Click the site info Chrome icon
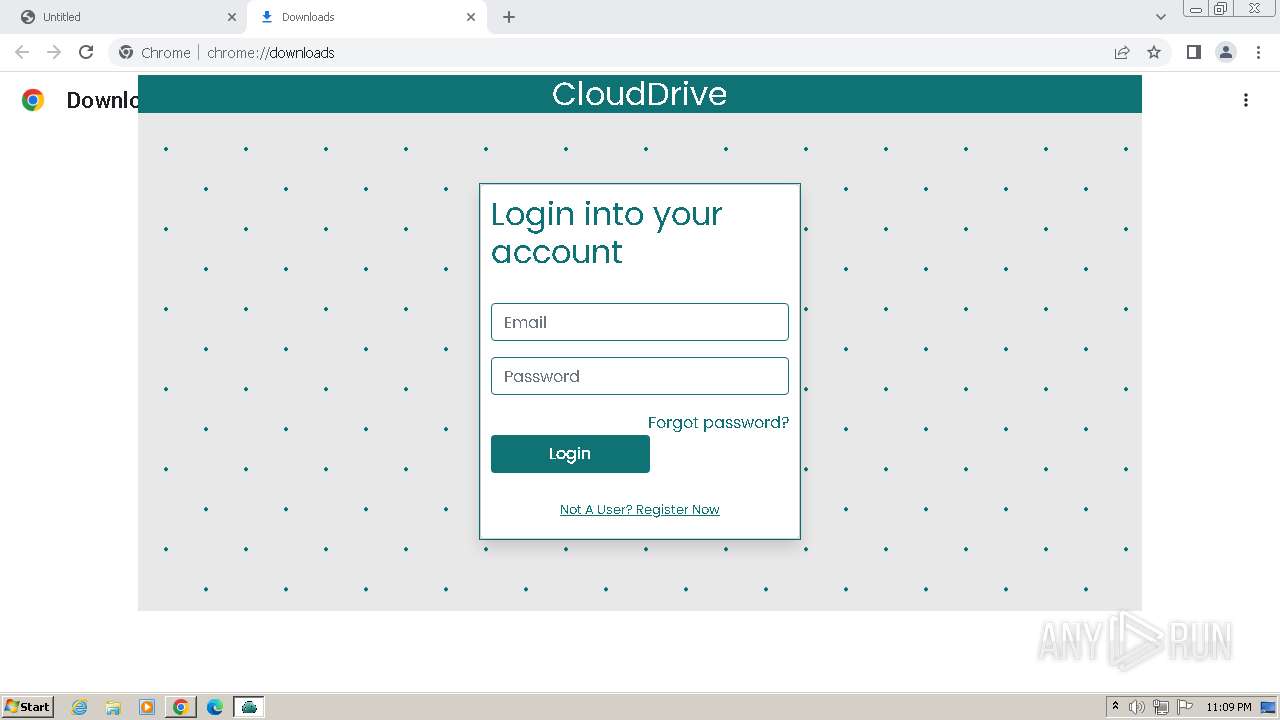Image resolution: width=1280 pixels, height=720 pixels. point(126,52)
